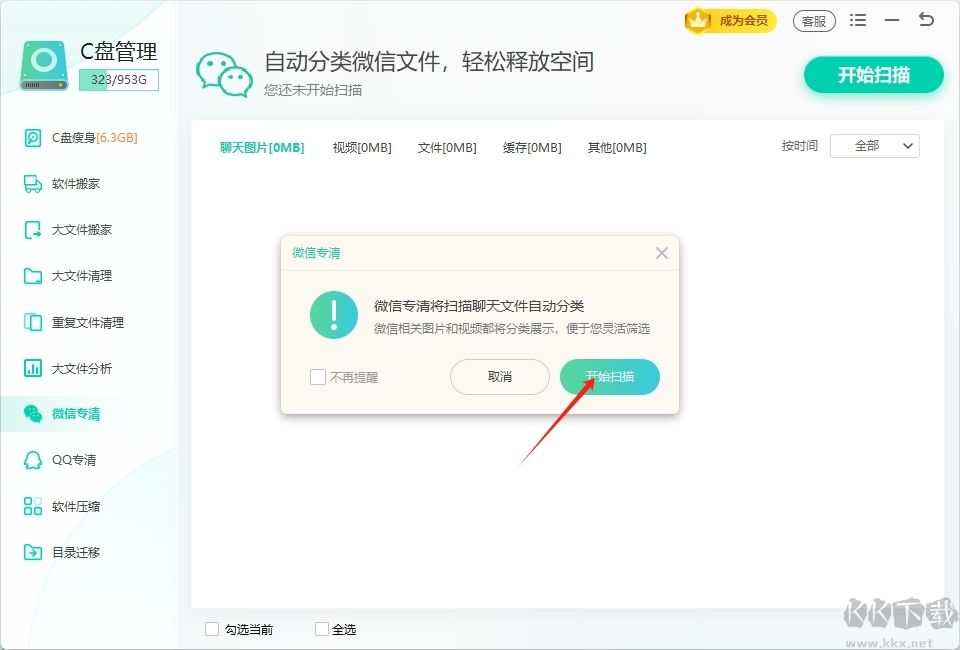Click the 自动分类微信文件，轻松释放空间 heading

(429, 62)
